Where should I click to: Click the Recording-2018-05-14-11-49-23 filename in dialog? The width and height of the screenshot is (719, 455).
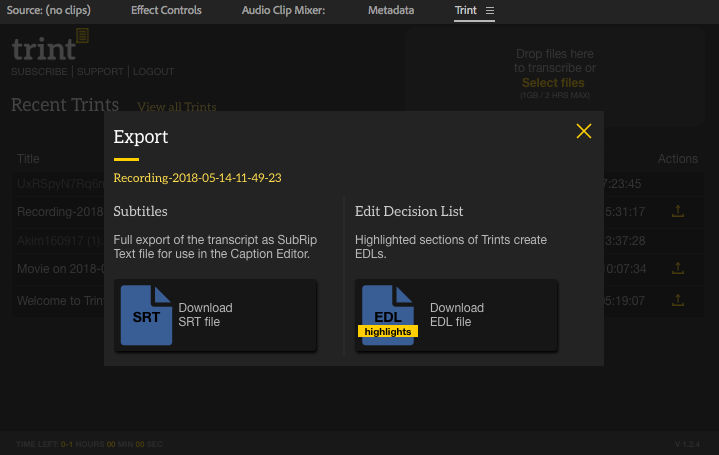click(197, 178)
